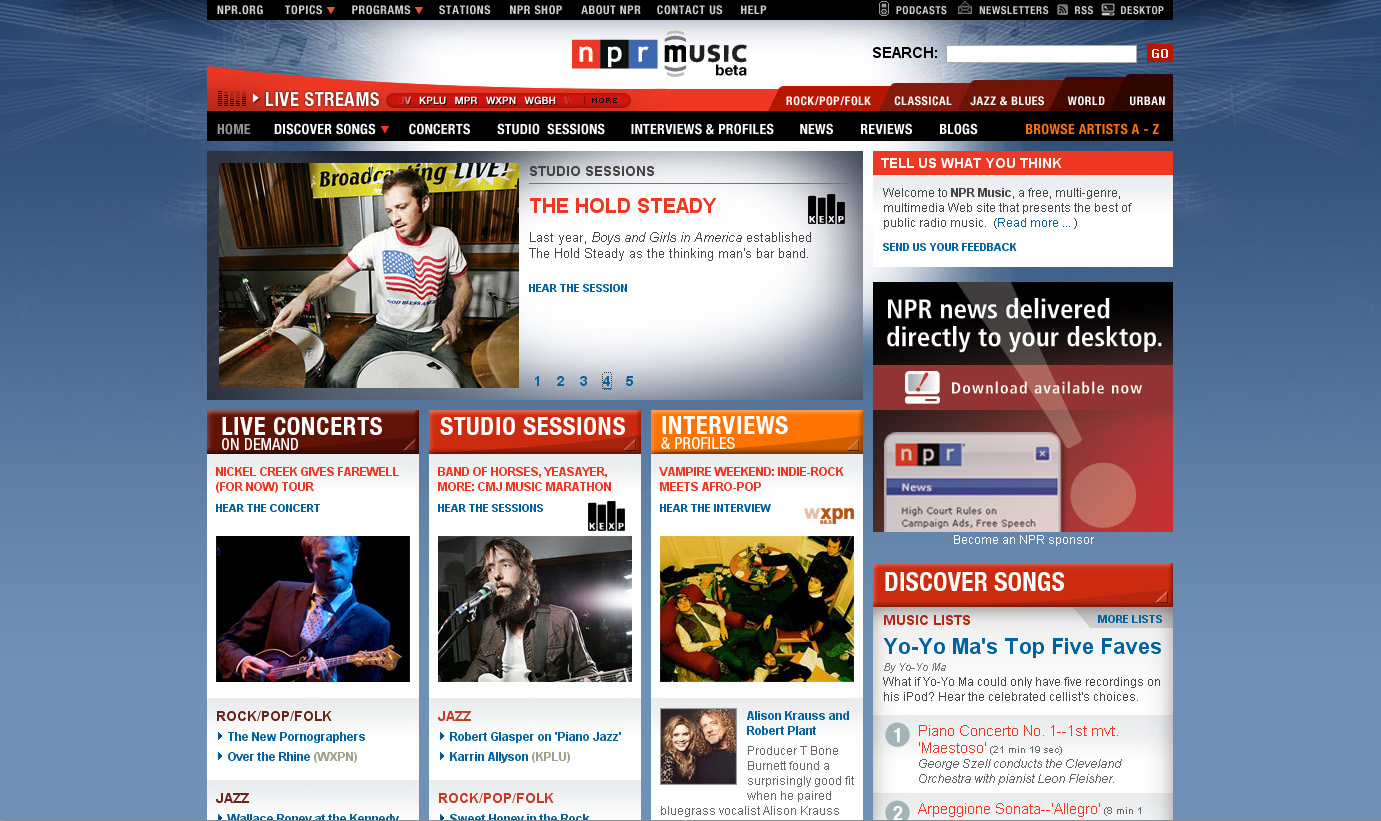Open the Nickel Creek concert photo thumbnail
Screen dimensions: 1381x821
pos(313,609)
